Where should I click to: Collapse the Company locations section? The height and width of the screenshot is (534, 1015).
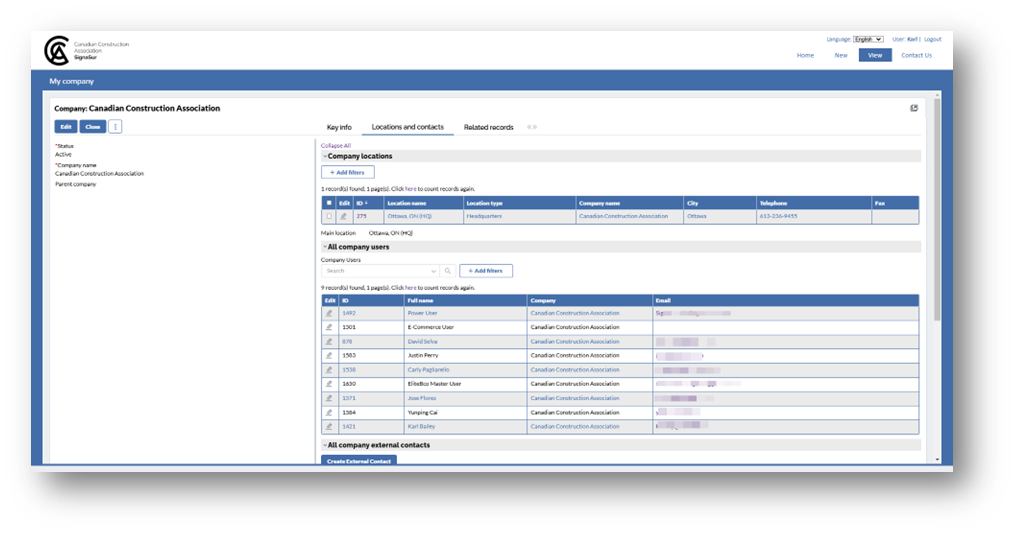325,156
